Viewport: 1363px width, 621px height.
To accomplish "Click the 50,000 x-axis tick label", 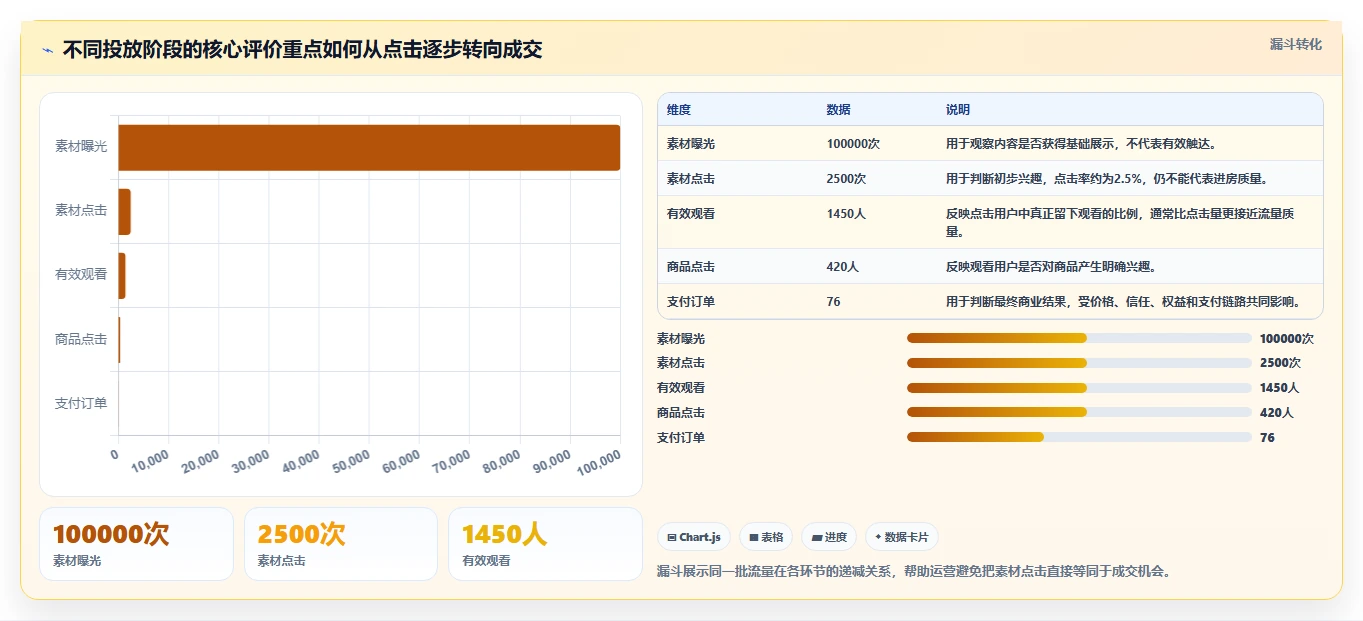I will point(349,461).
